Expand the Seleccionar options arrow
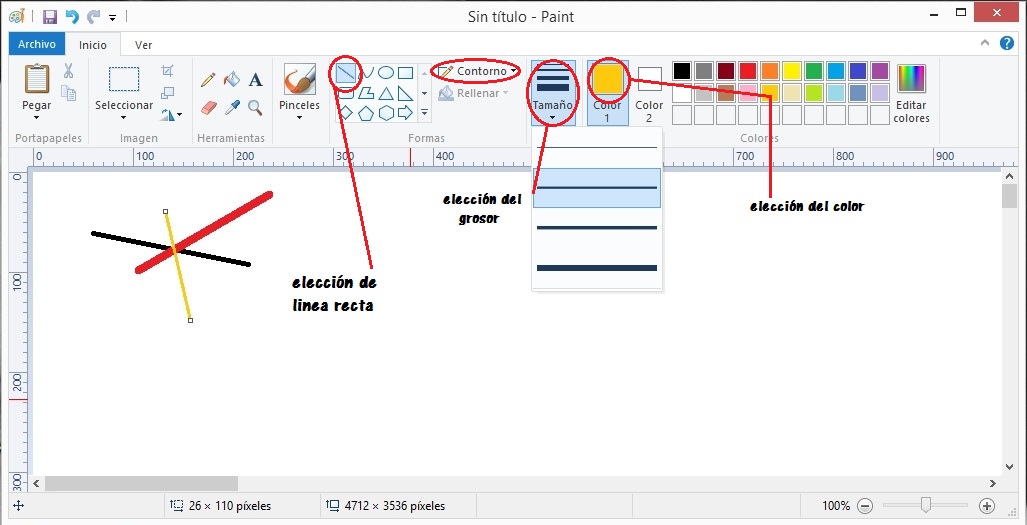This screenshot has width=1027, height=525. pyautogui.click(x=124, y=118)
